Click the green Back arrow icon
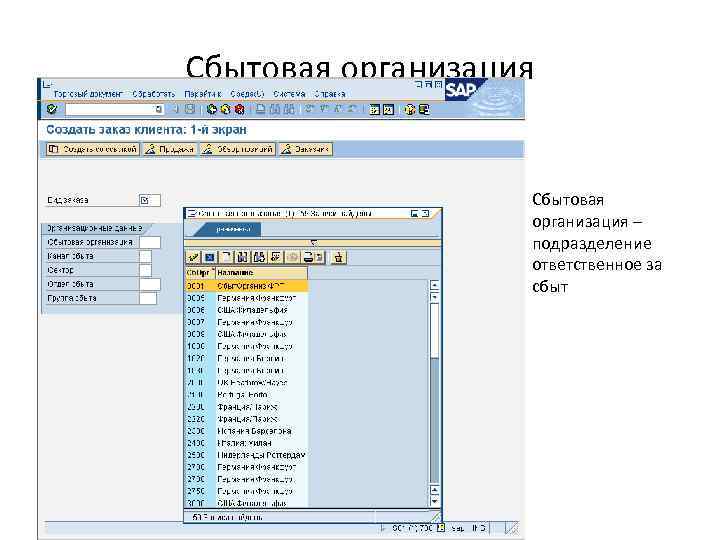The height and width of the screenshot is (540, 720). point(211,109)
